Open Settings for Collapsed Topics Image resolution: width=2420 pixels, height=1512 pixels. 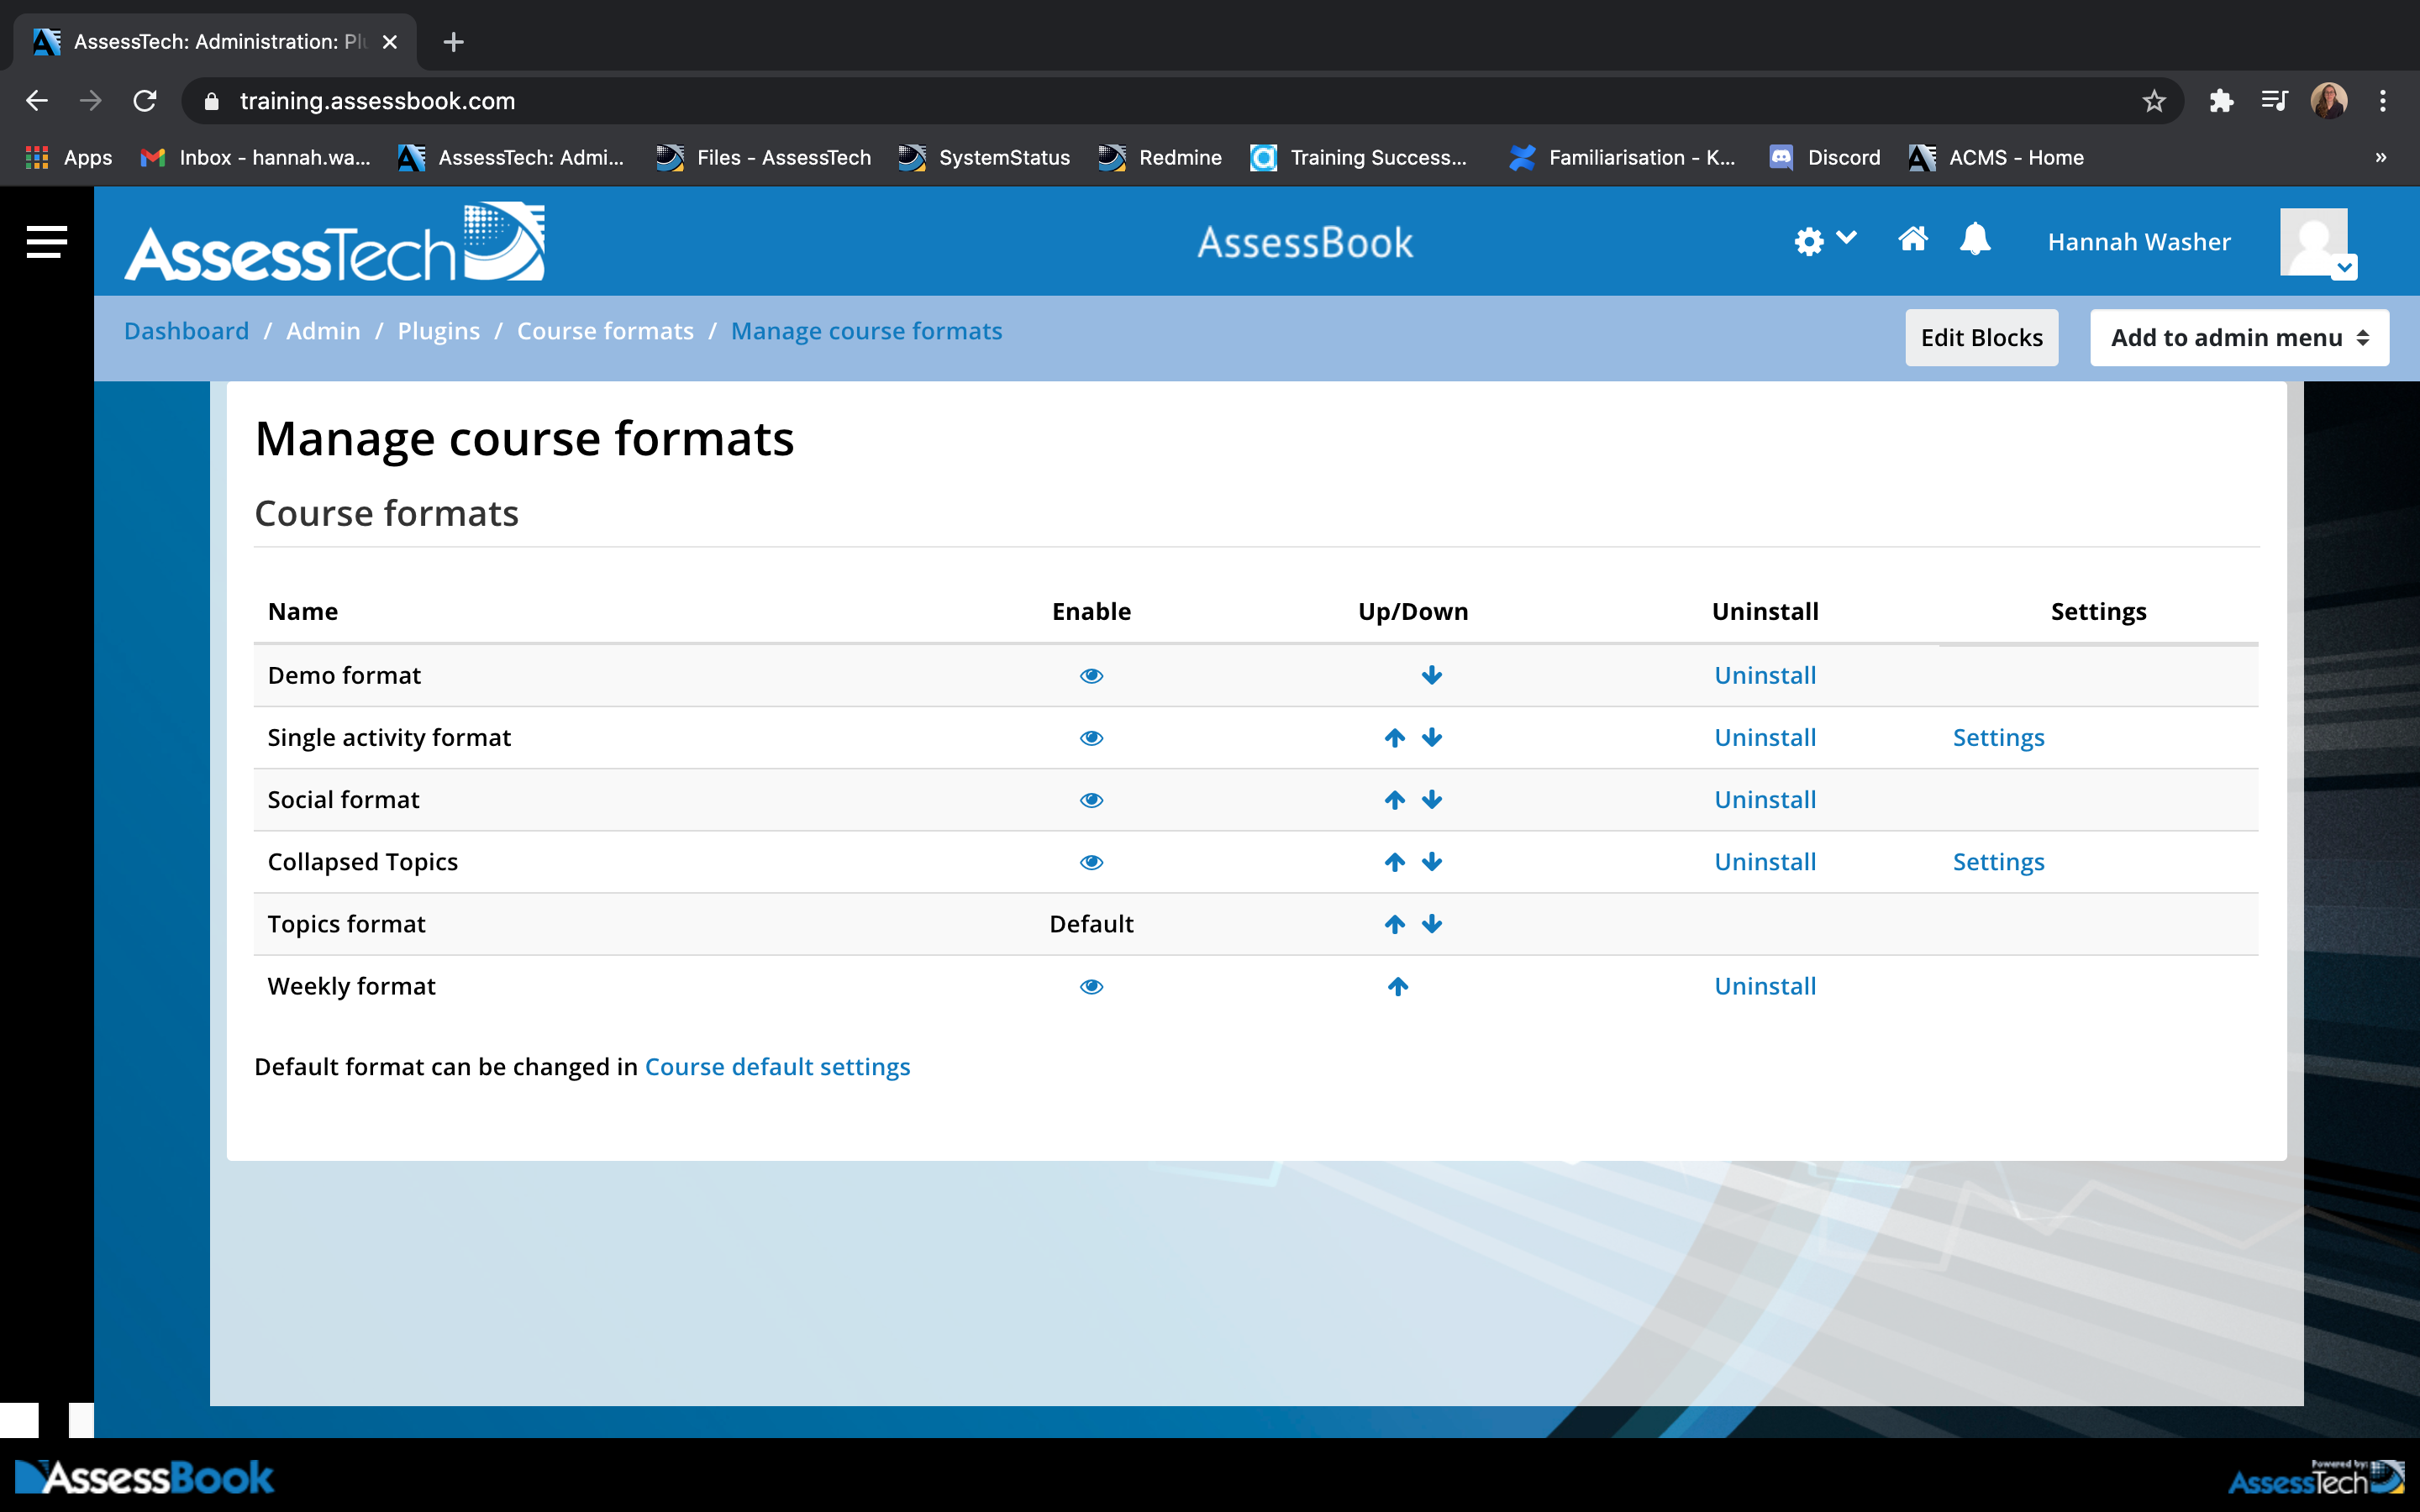point(1998,862)
